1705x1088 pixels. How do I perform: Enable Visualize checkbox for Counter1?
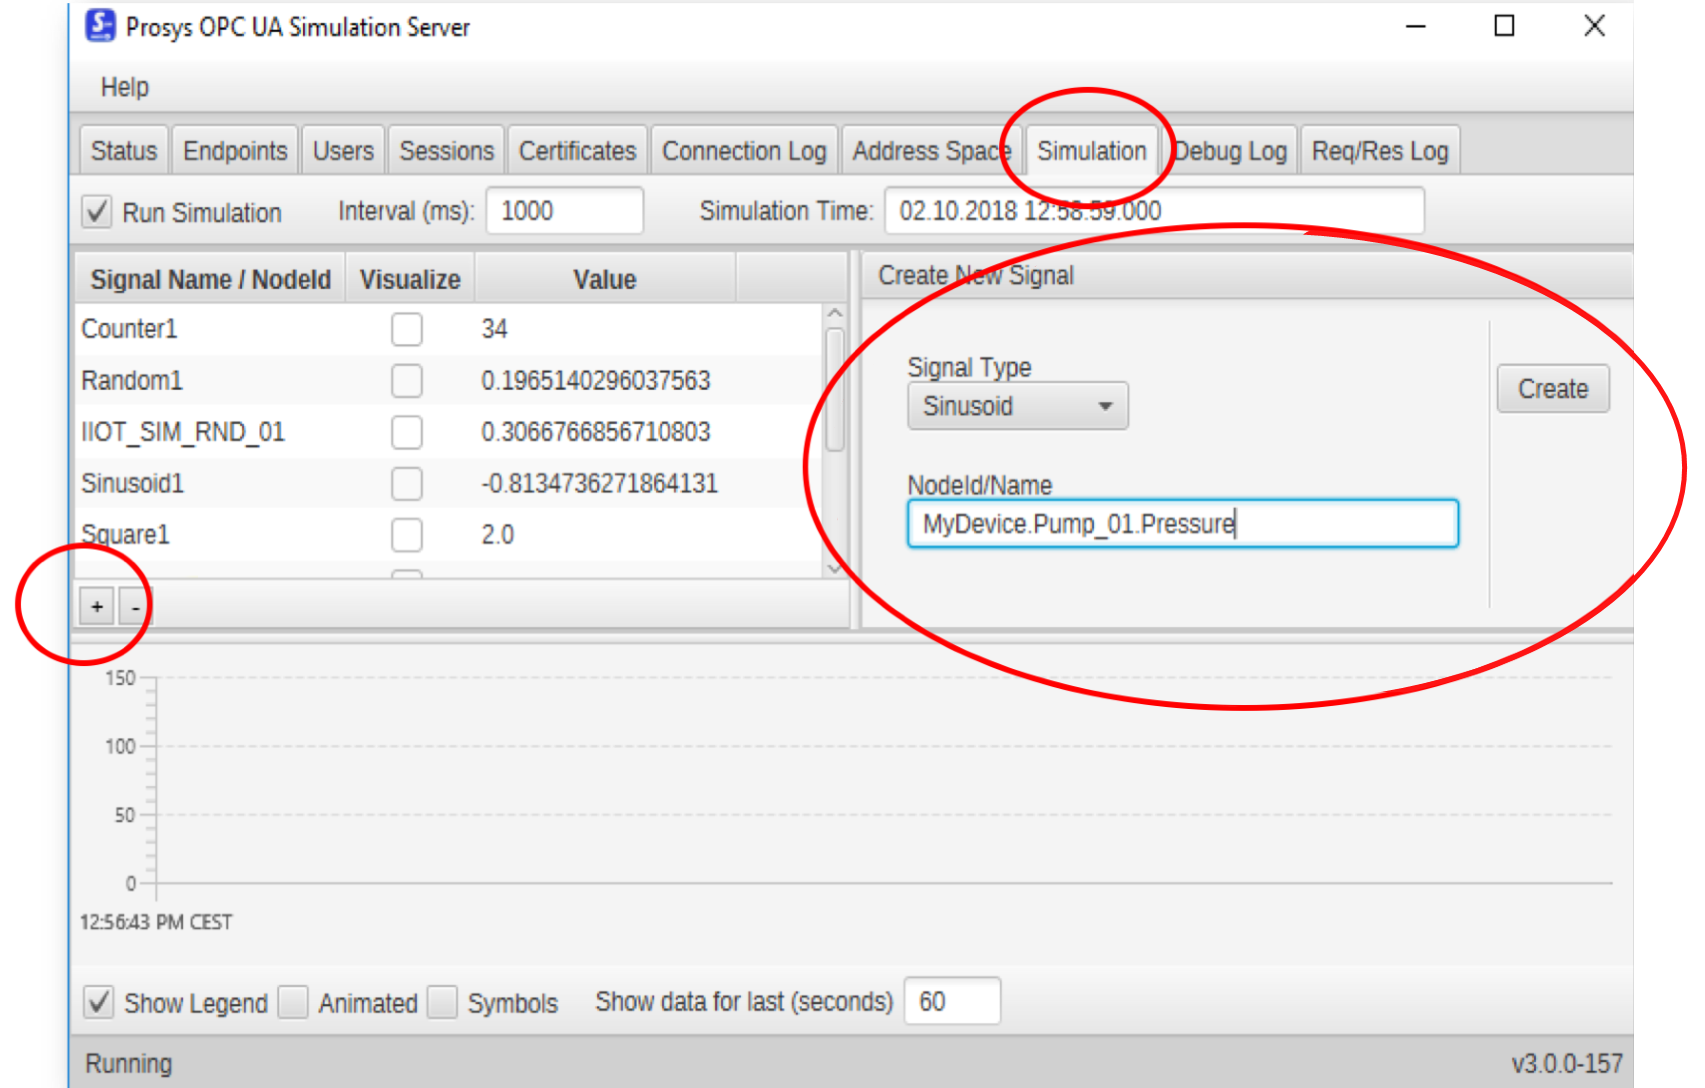[x=407, y=329]
